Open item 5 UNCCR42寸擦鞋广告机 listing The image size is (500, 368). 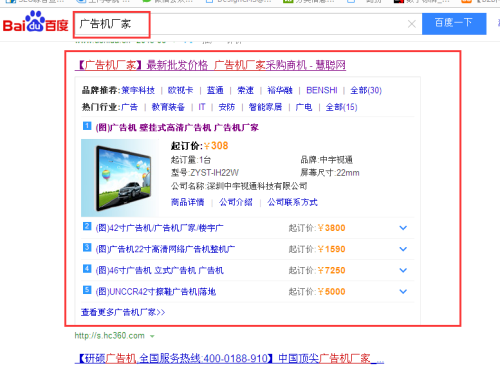pyautogui.click(x=156, y=292)
